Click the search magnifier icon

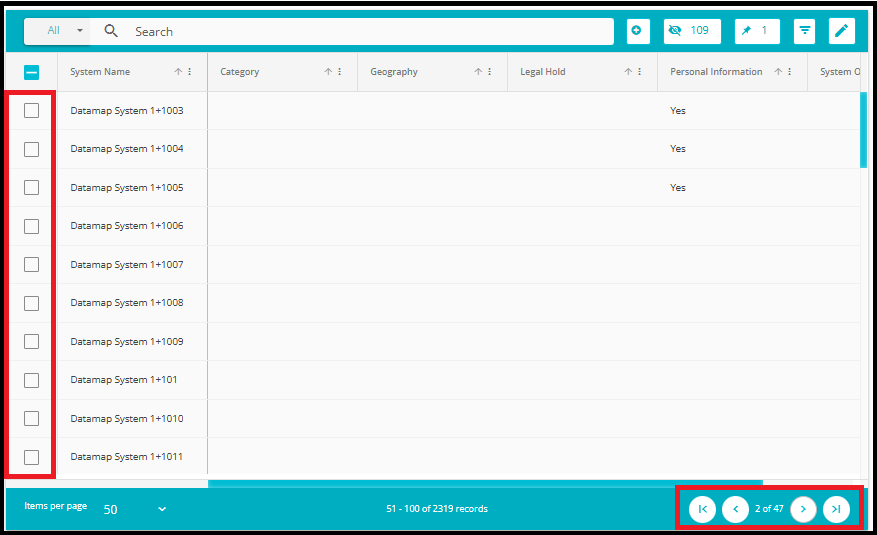pos(111,31)
